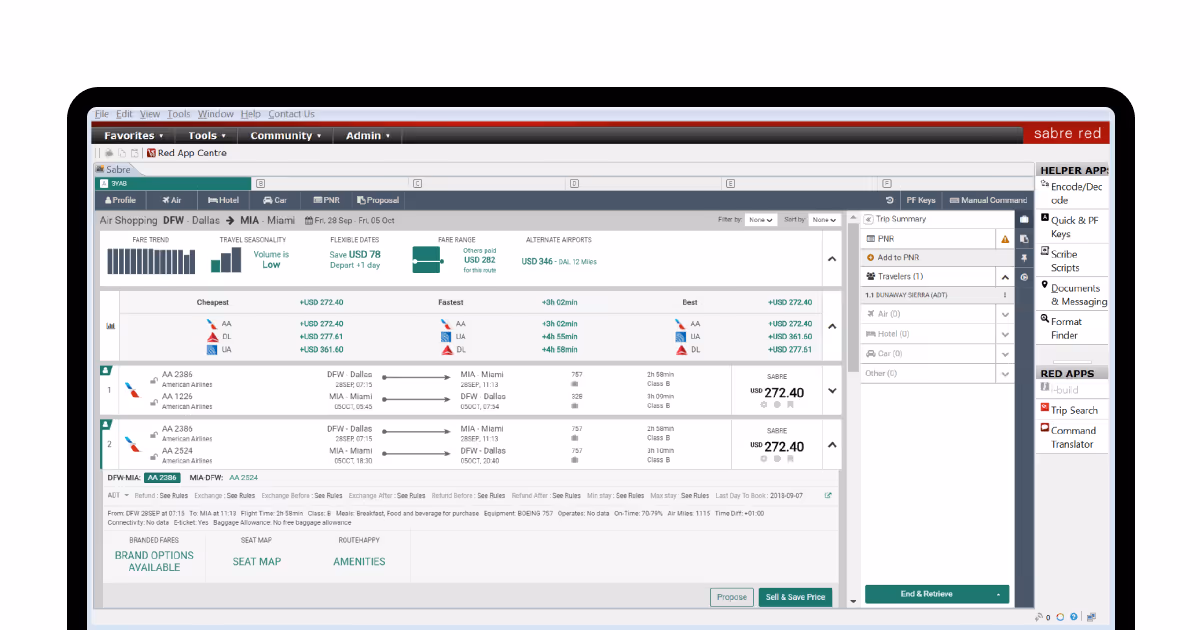The height and width of the screenshot is (630, 1200).
Task: Open the ADT passenger type dropdown
Action: [118, 495]
